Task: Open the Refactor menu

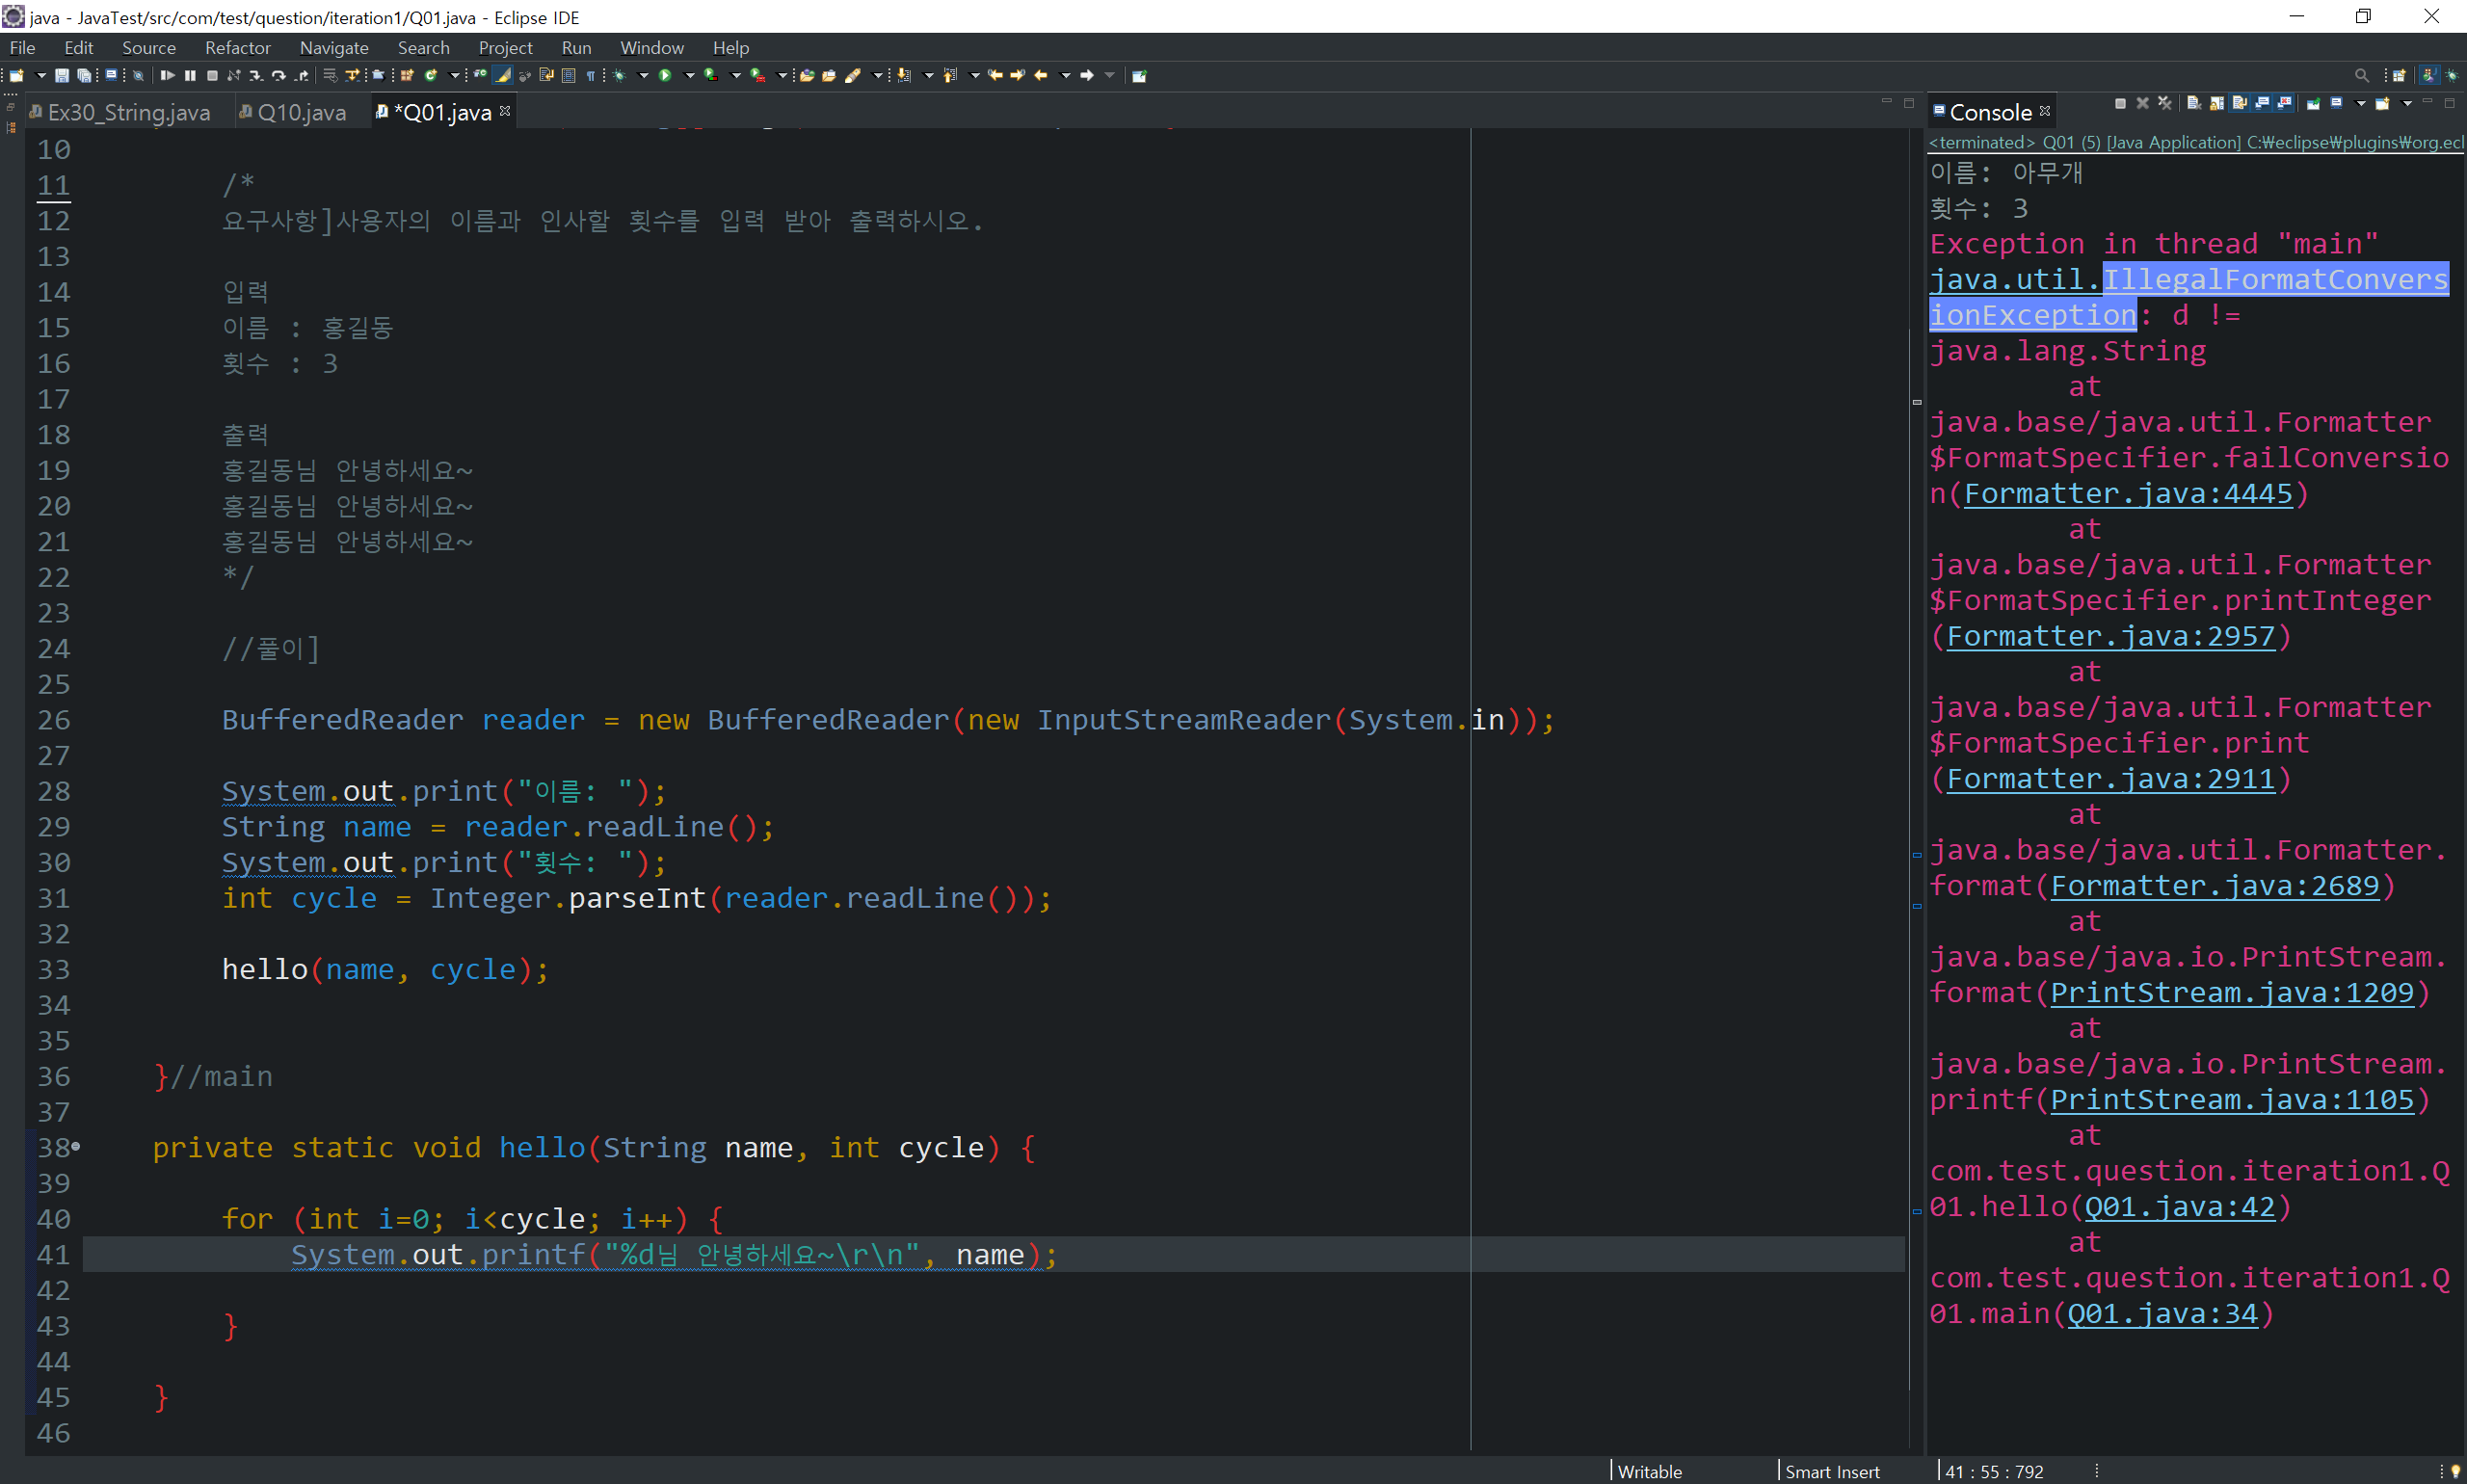Action: pos(237,48)
